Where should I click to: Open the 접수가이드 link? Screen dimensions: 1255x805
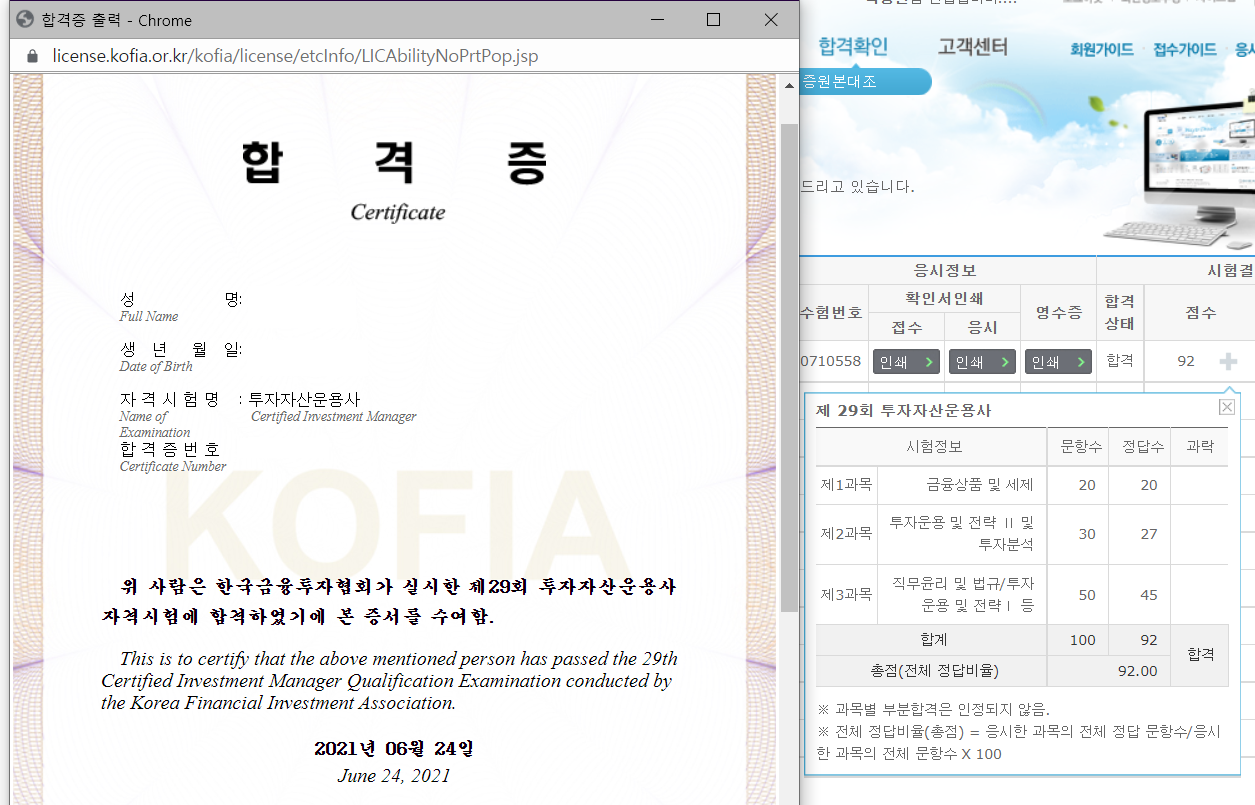pyautogui.click(x=1184, y=49)
